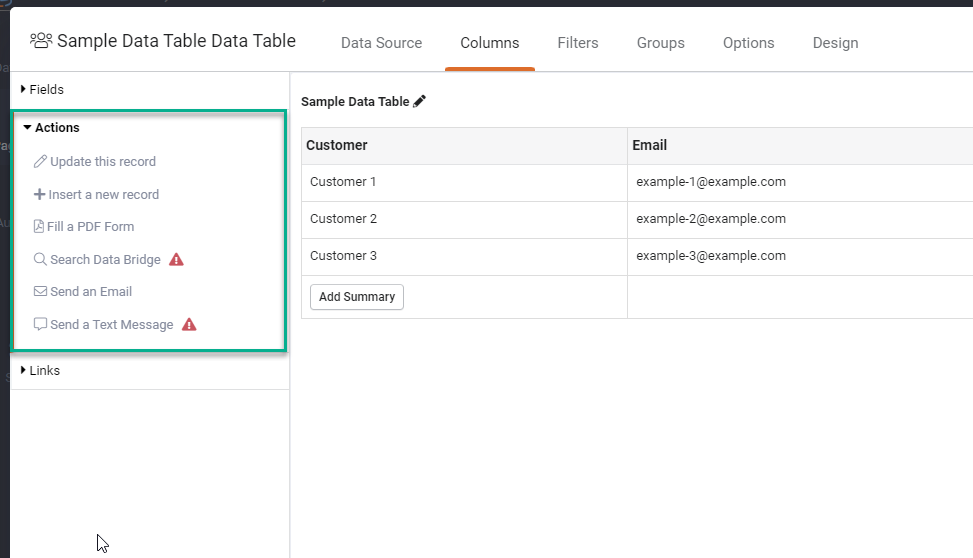Image resolution: width=973 pixels, height=558 pixels.
Task: Collapse the Actions section
Action: coord(51,127)
